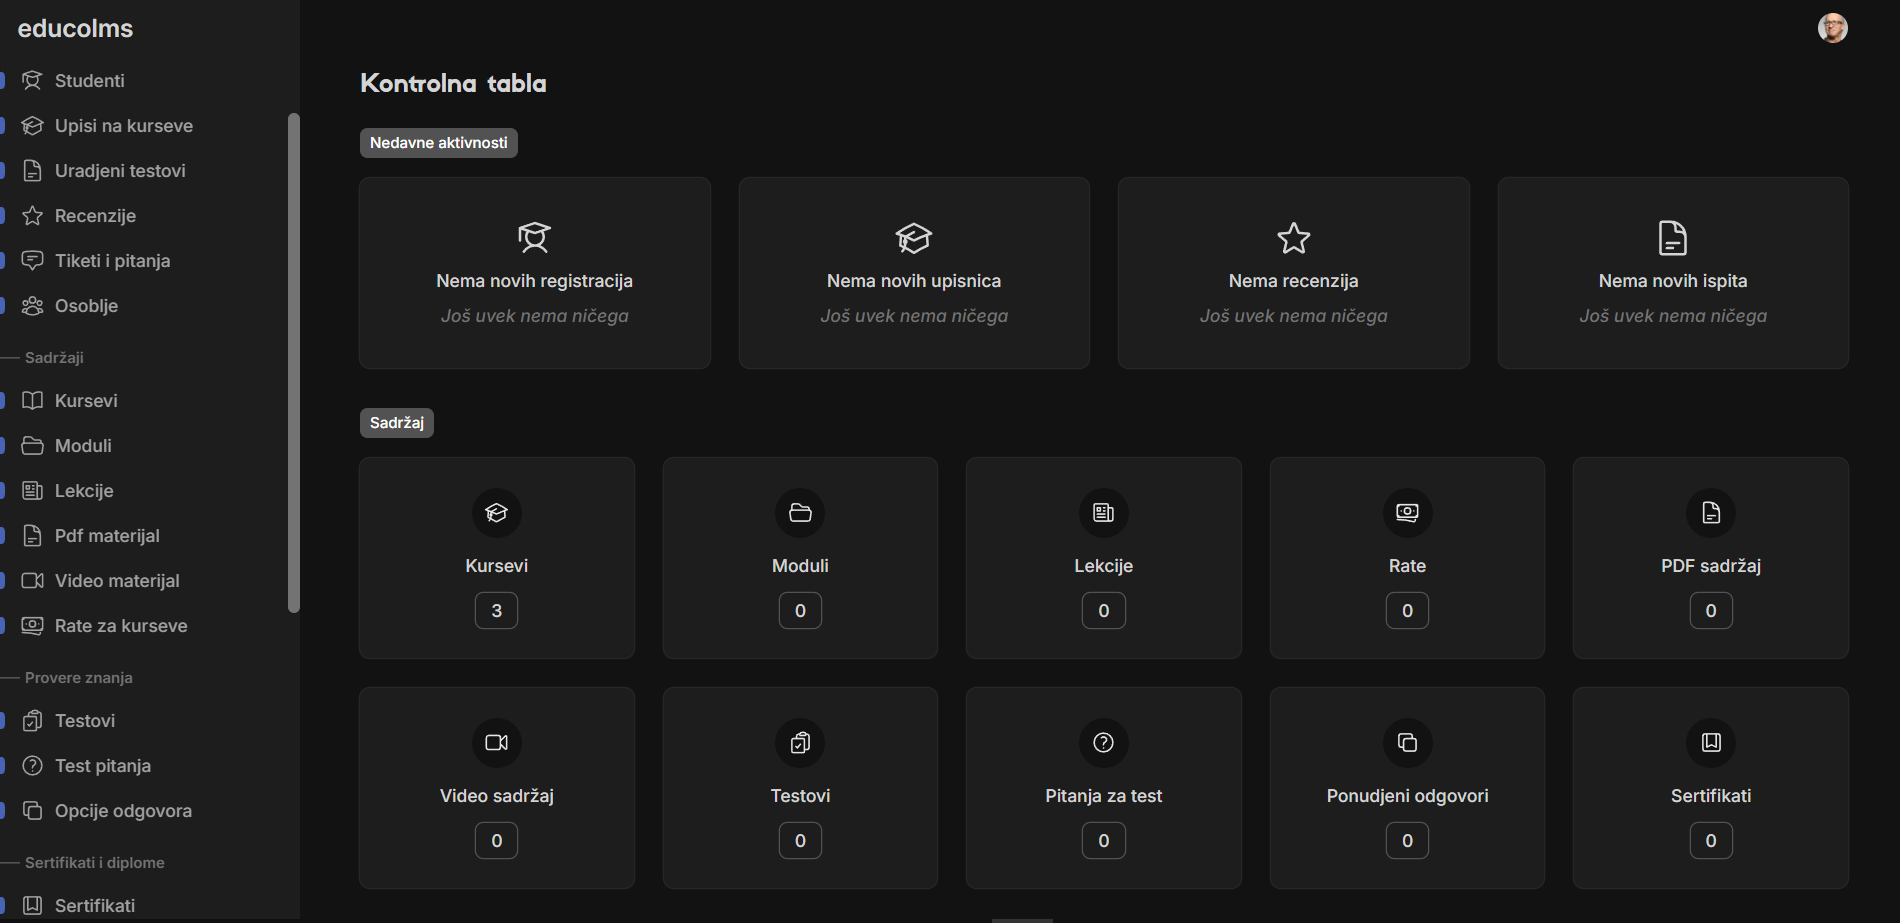Click the Nema novih registracija card
This screenshot has height=923, width=1900.
[534, 273]
